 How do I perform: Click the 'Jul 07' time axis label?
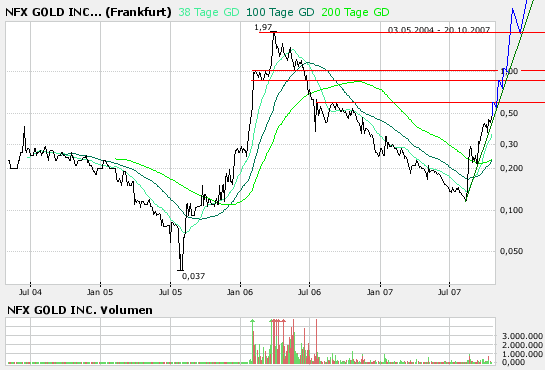tap(449, 292)
